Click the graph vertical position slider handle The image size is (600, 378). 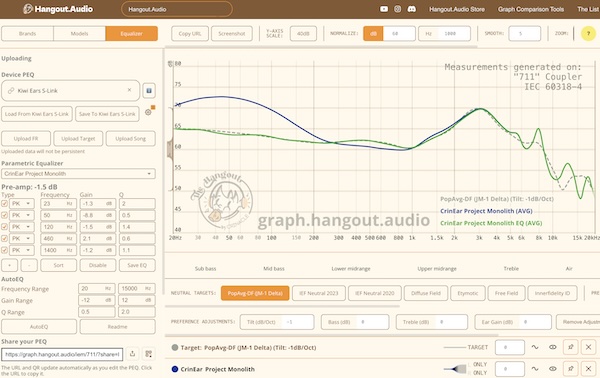(x=170, y=150)
